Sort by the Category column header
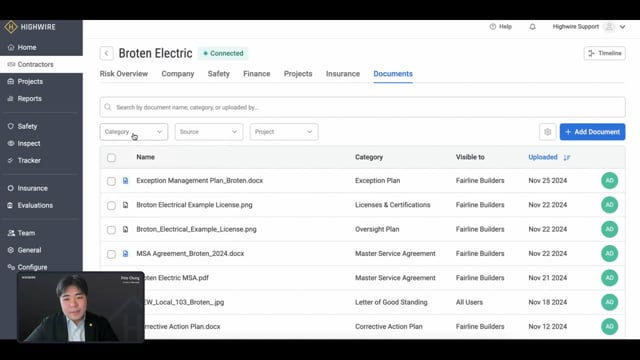This screenshot has height=360, width=640. 369,157
